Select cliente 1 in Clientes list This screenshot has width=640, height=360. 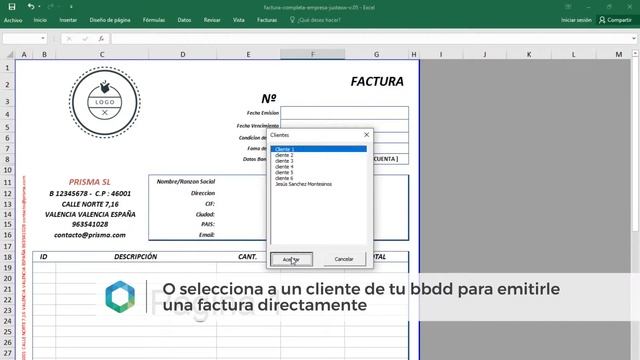(x=319, y=149)
